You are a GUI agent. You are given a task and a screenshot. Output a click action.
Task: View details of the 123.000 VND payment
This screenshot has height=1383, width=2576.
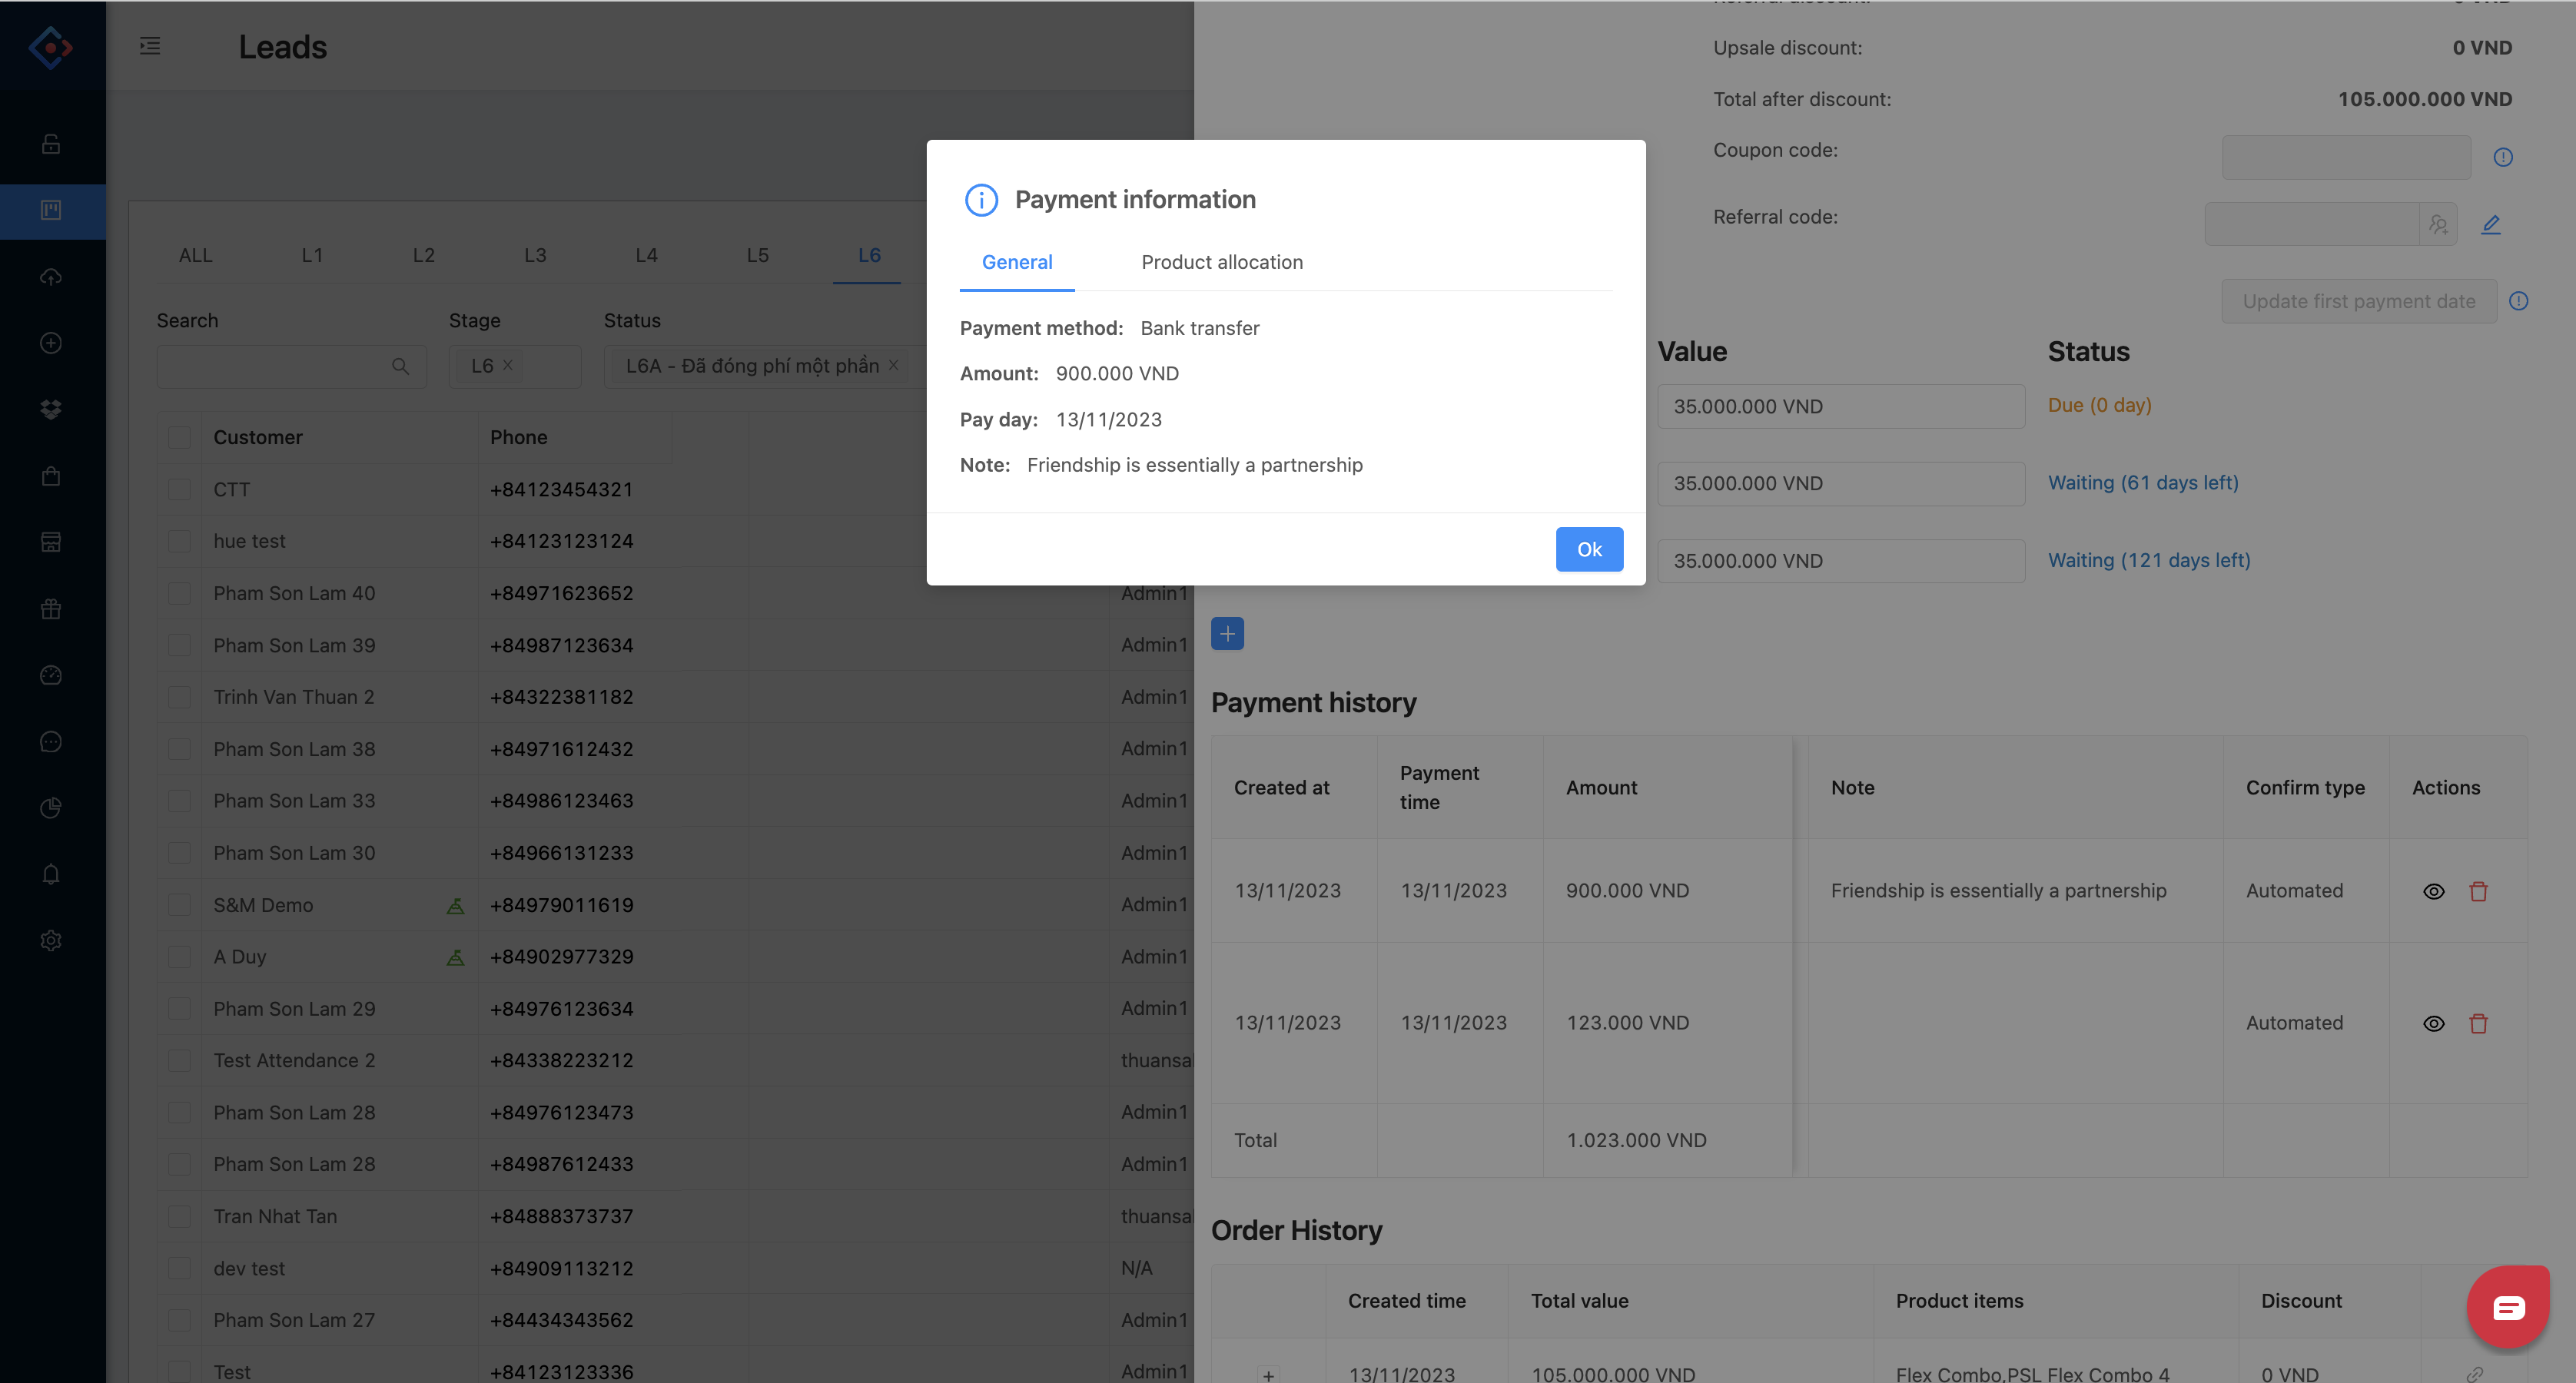[2433, 1023]
